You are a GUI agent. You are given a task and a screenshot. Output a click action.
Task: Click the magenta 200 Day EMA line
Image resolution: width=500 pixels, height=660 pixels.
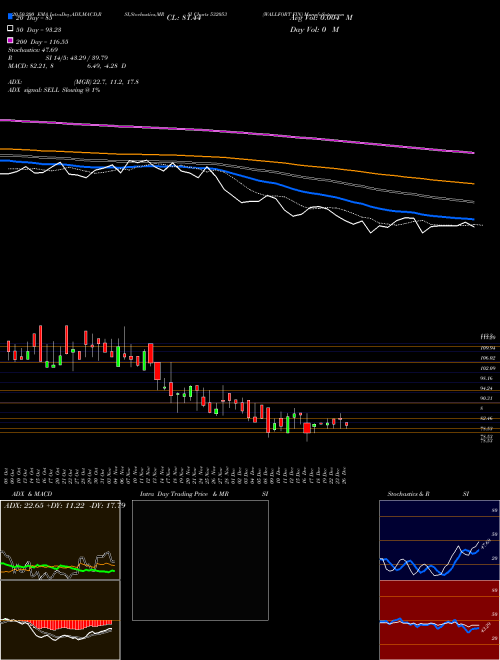point(237,132)
